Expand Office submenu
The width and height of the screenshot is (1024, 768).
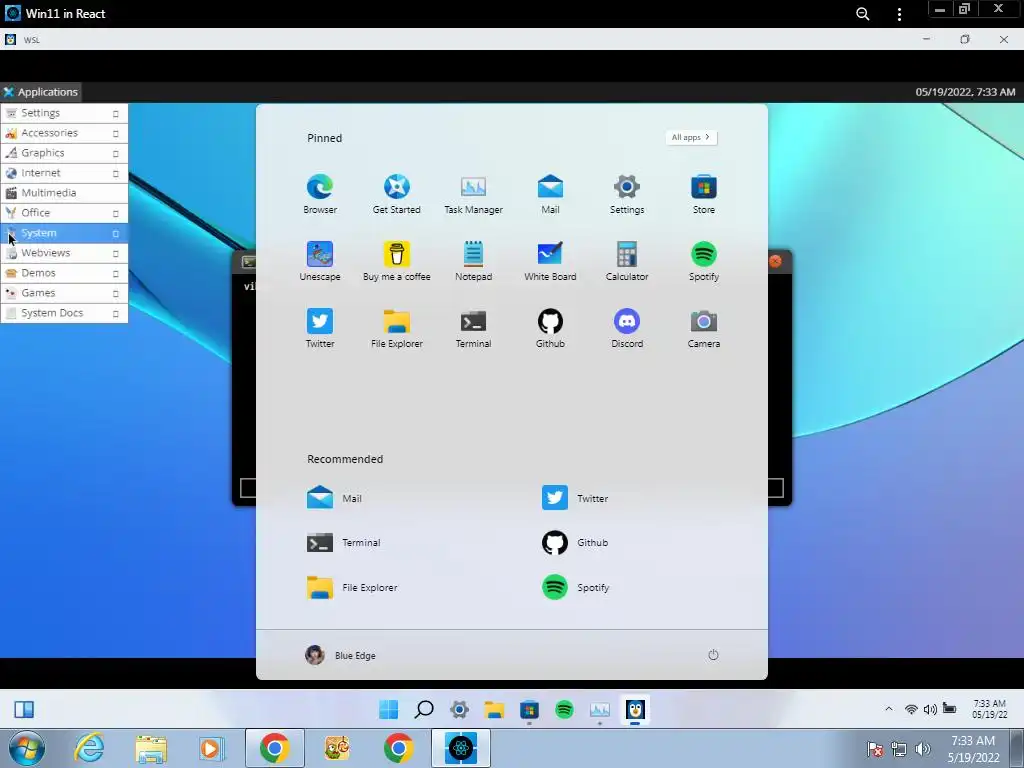point(64,213)
